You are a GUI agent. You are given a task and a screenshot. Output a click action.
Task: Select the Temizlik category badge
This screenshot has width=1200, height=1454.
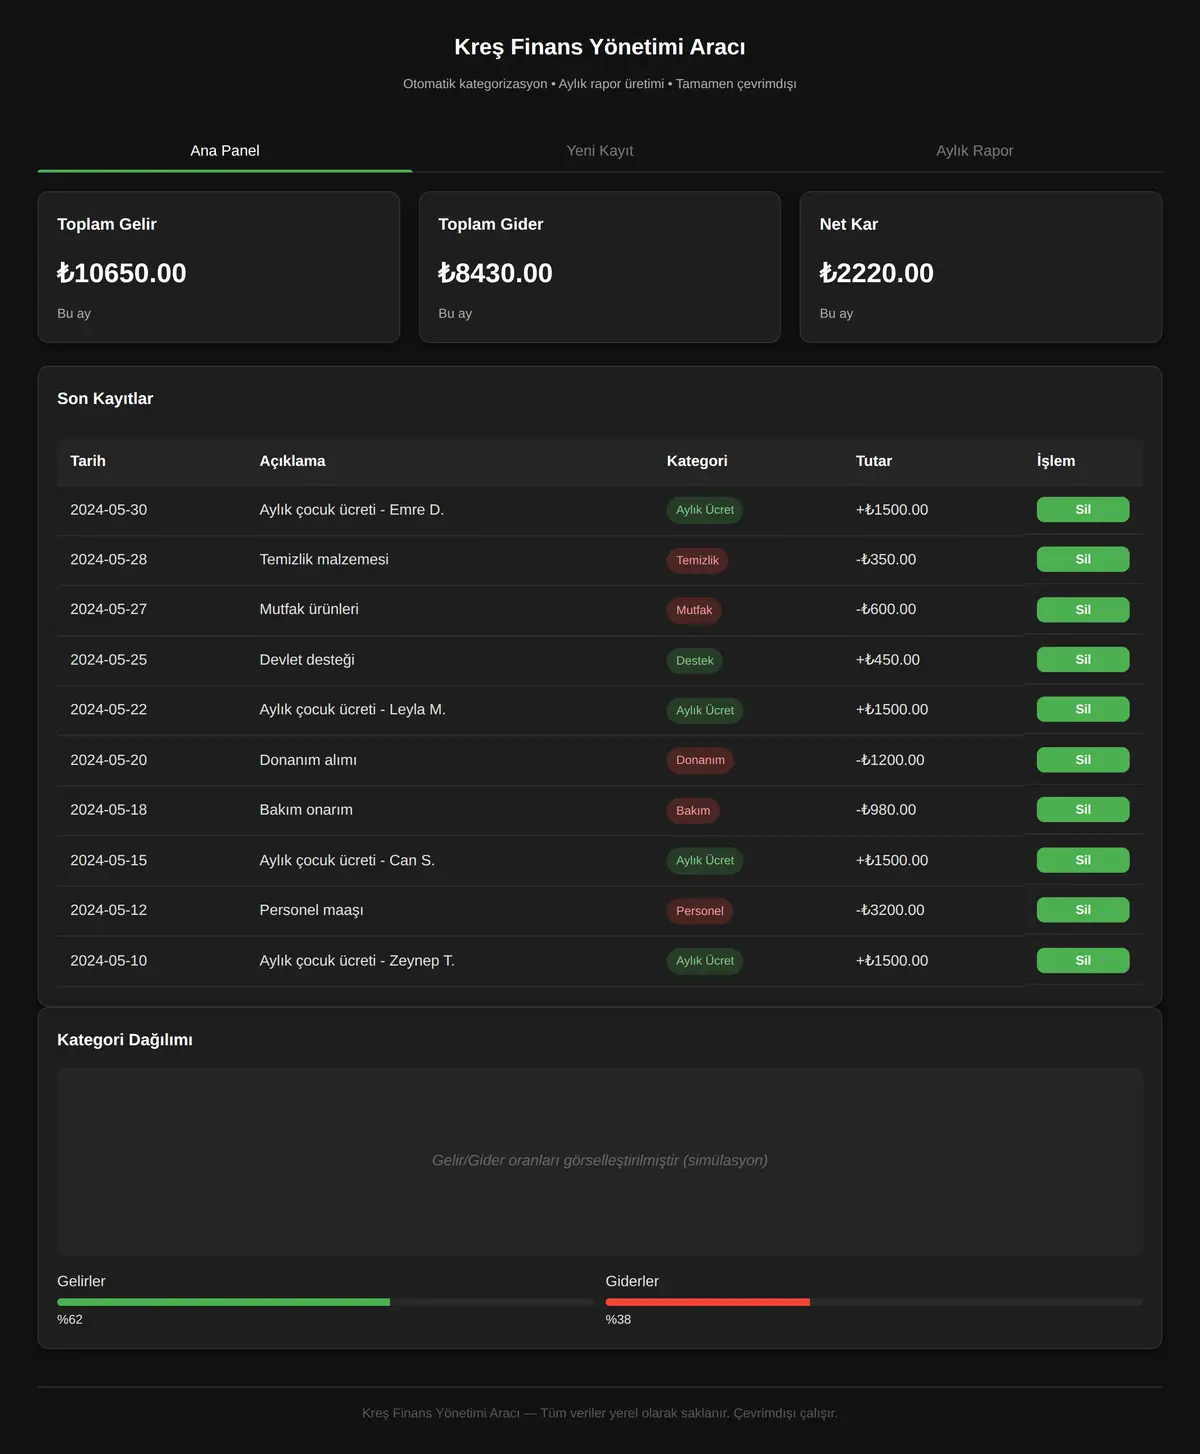(697, 560)
